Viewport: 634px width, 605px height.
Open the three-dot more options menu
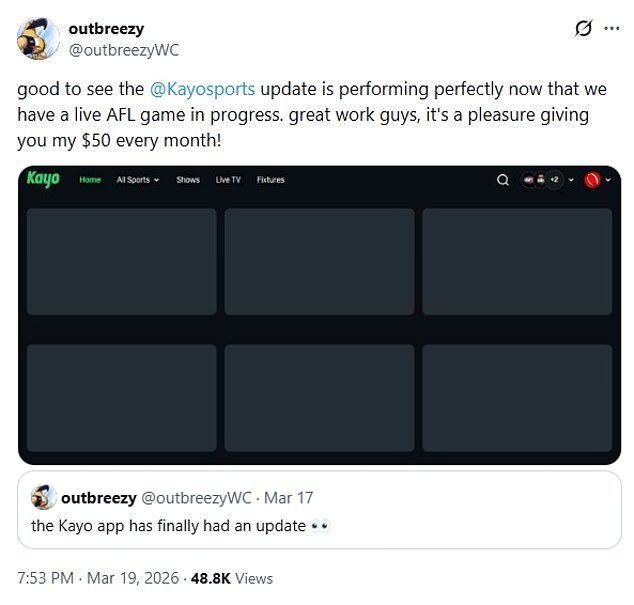coord(611,28)
